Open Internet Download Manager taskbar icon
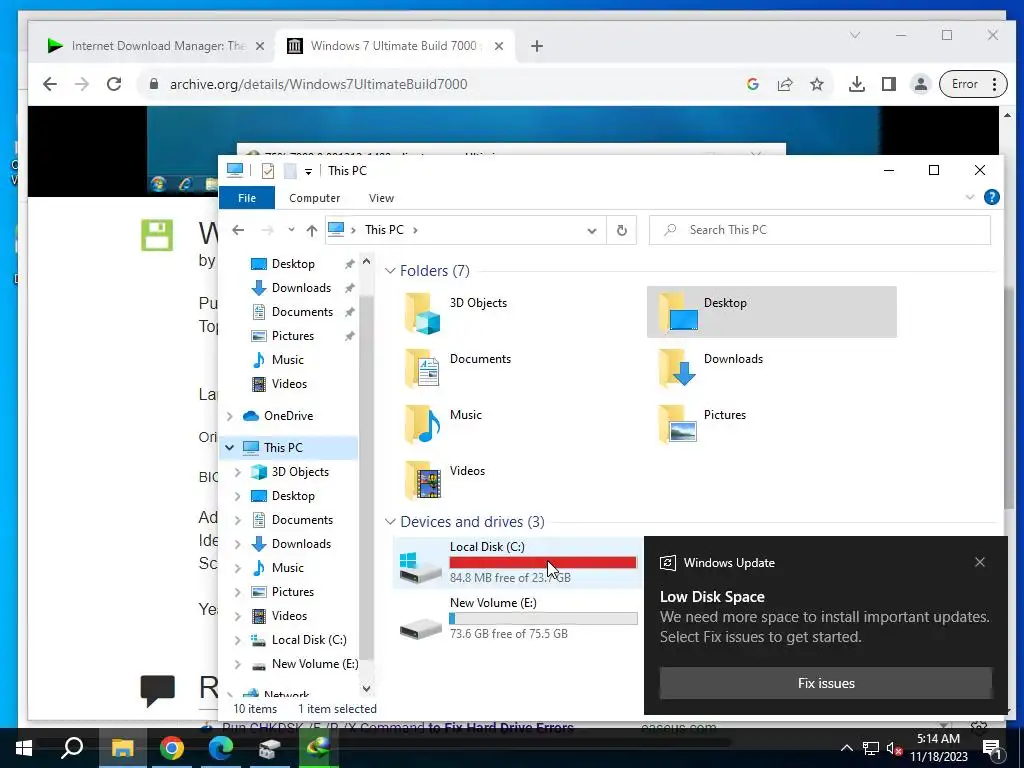The image size is (1024, 768). pos(318,748)
